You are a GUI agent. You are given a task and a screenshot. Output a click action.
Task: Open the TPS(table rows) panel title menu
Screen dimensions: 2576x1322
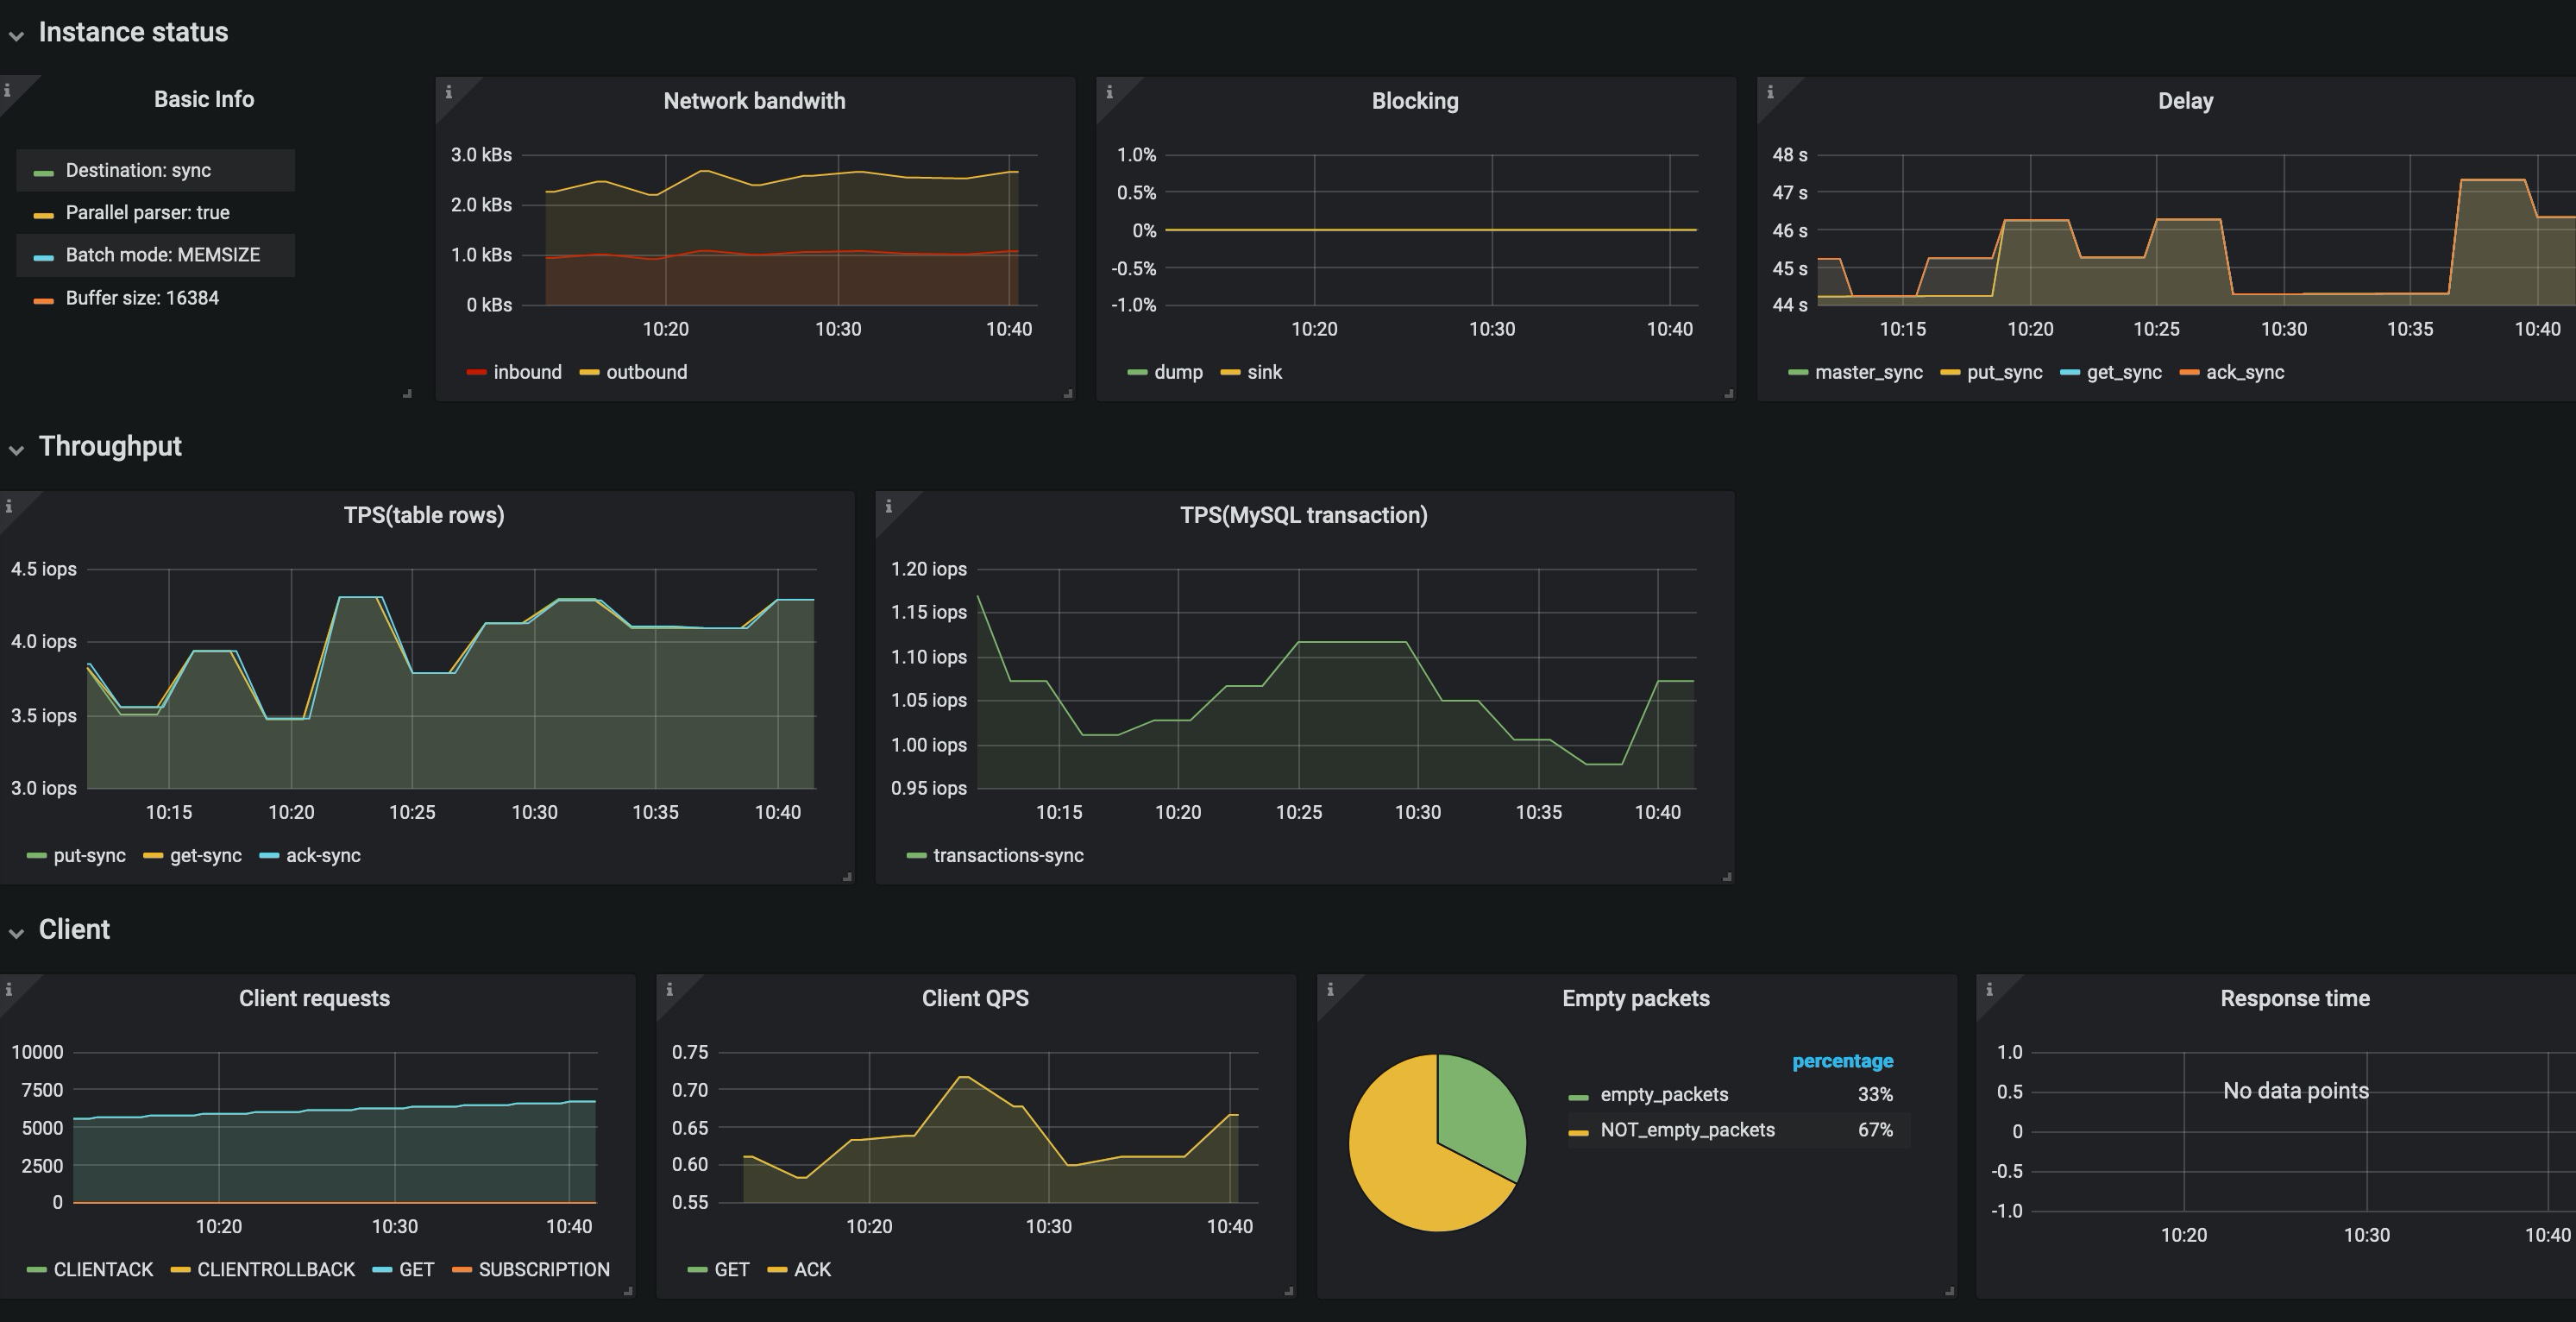tap(423, 515)
